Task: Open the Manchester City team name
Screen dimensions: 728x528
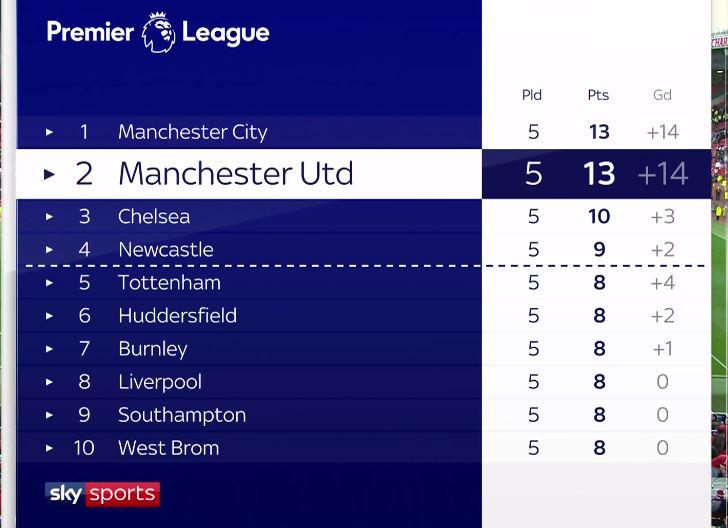Action: tap(193, 132)
